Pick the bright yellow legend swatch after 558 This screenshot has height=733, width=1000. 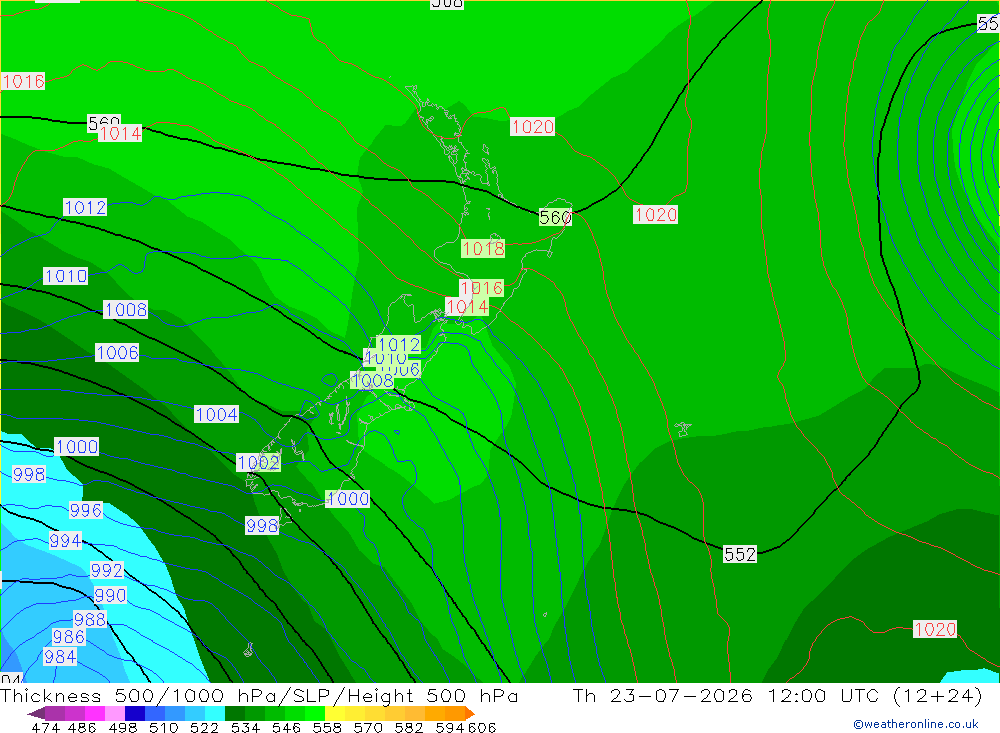(335, 713)
